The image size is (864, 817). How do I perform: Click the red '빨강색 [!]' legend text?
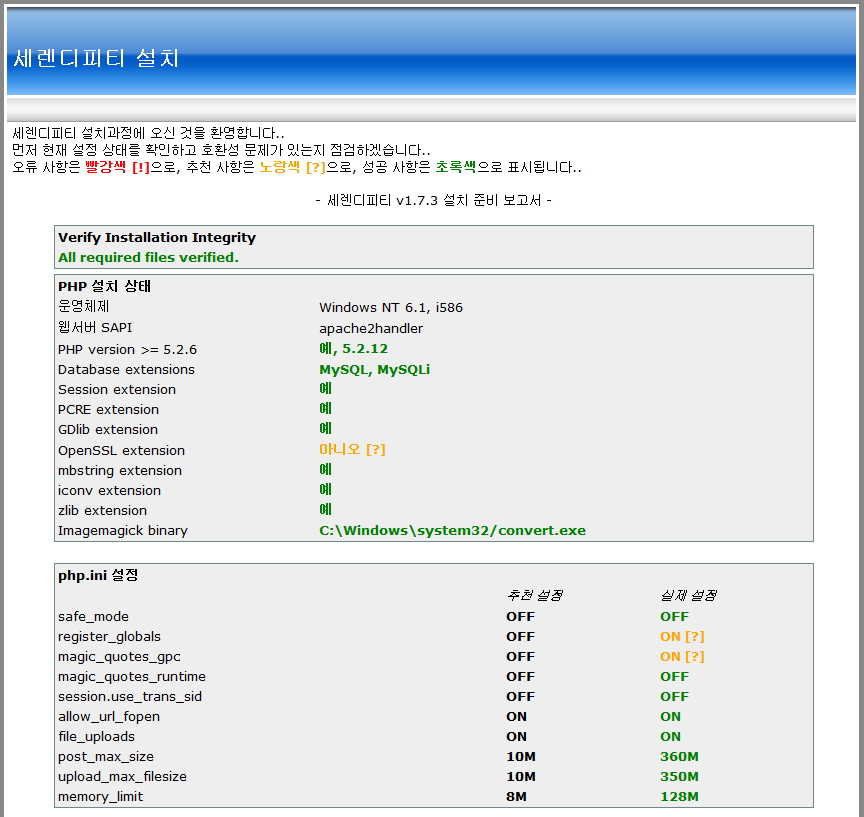(117, 167)
